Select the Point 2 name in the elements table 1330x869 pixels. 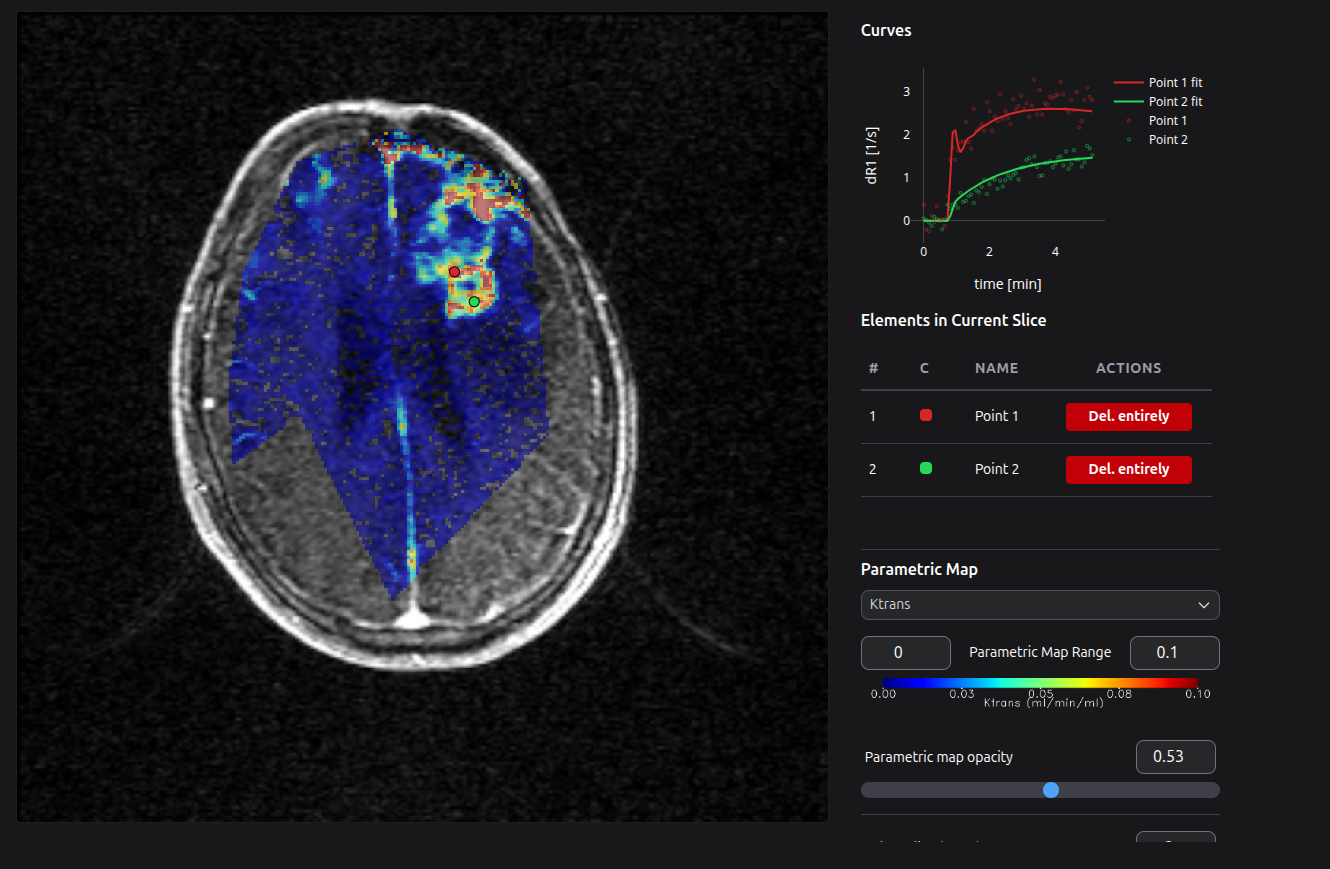pos(996,469)
